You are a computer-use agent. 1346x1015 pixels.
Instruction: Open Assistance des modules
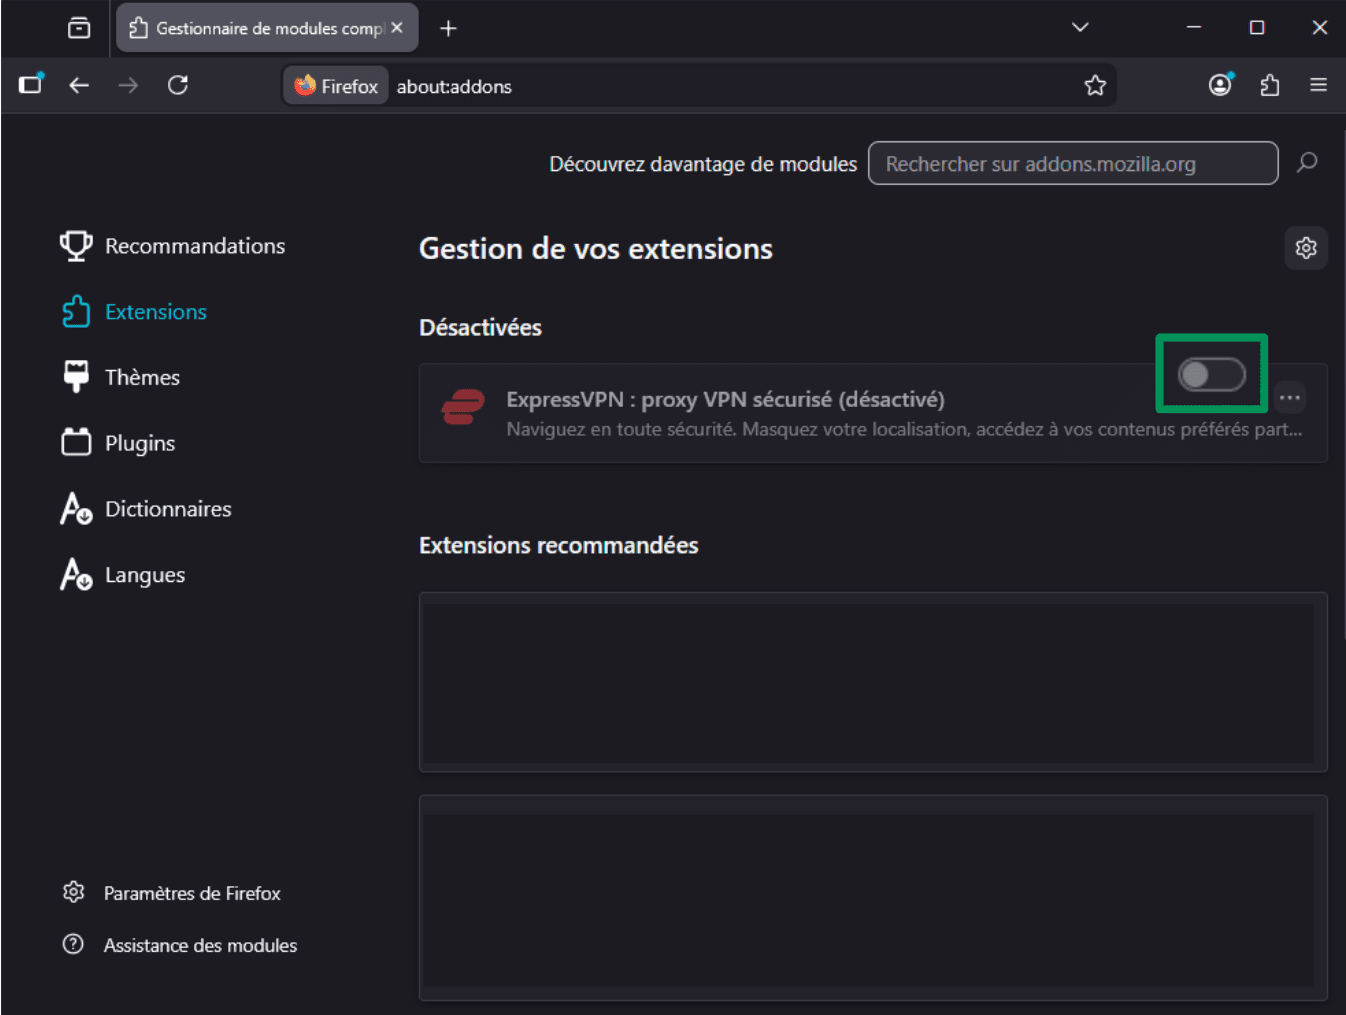pos(200,945)
